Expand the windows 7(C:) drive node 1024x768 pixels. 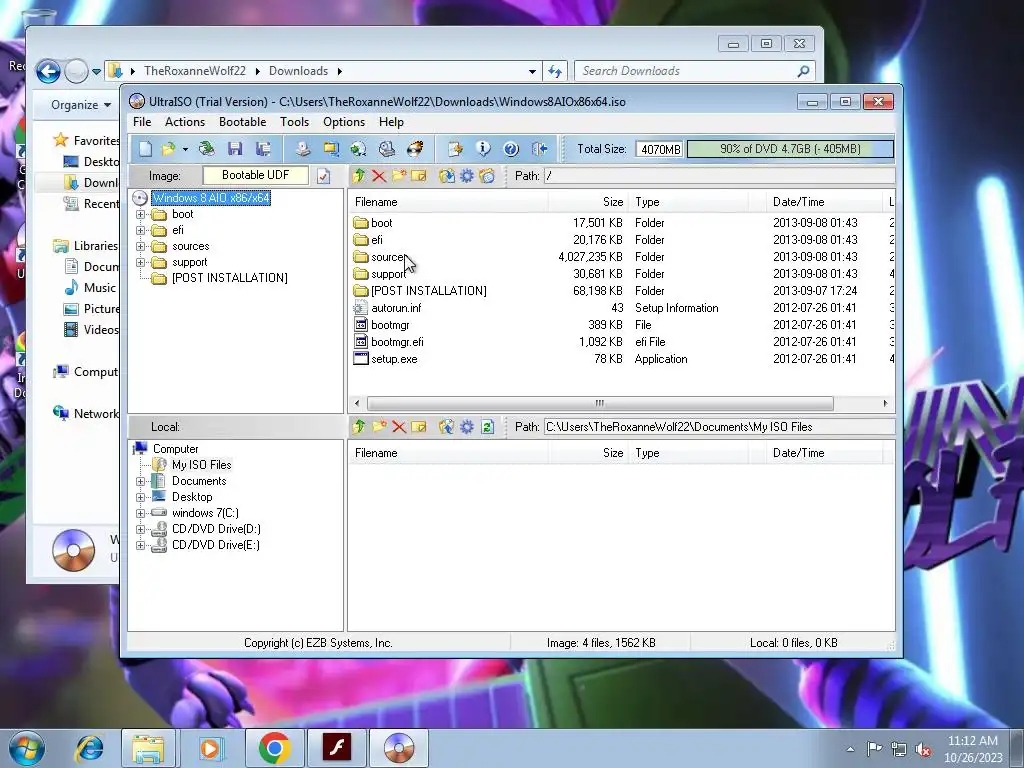tap(140, 513)
